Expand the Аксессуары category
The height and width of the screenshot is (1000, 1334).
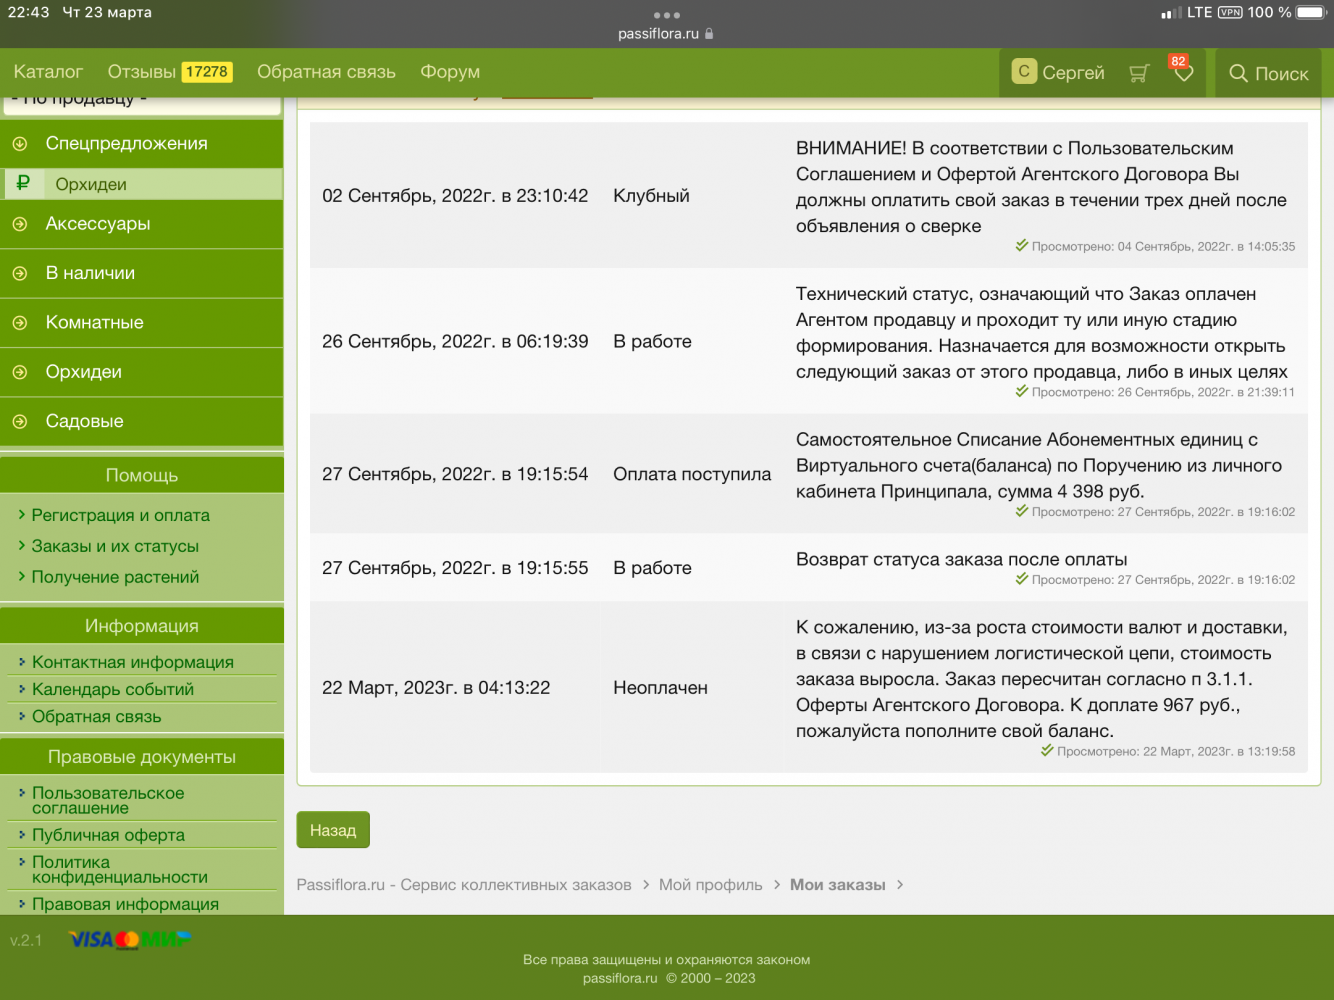[x=98, y=224]
